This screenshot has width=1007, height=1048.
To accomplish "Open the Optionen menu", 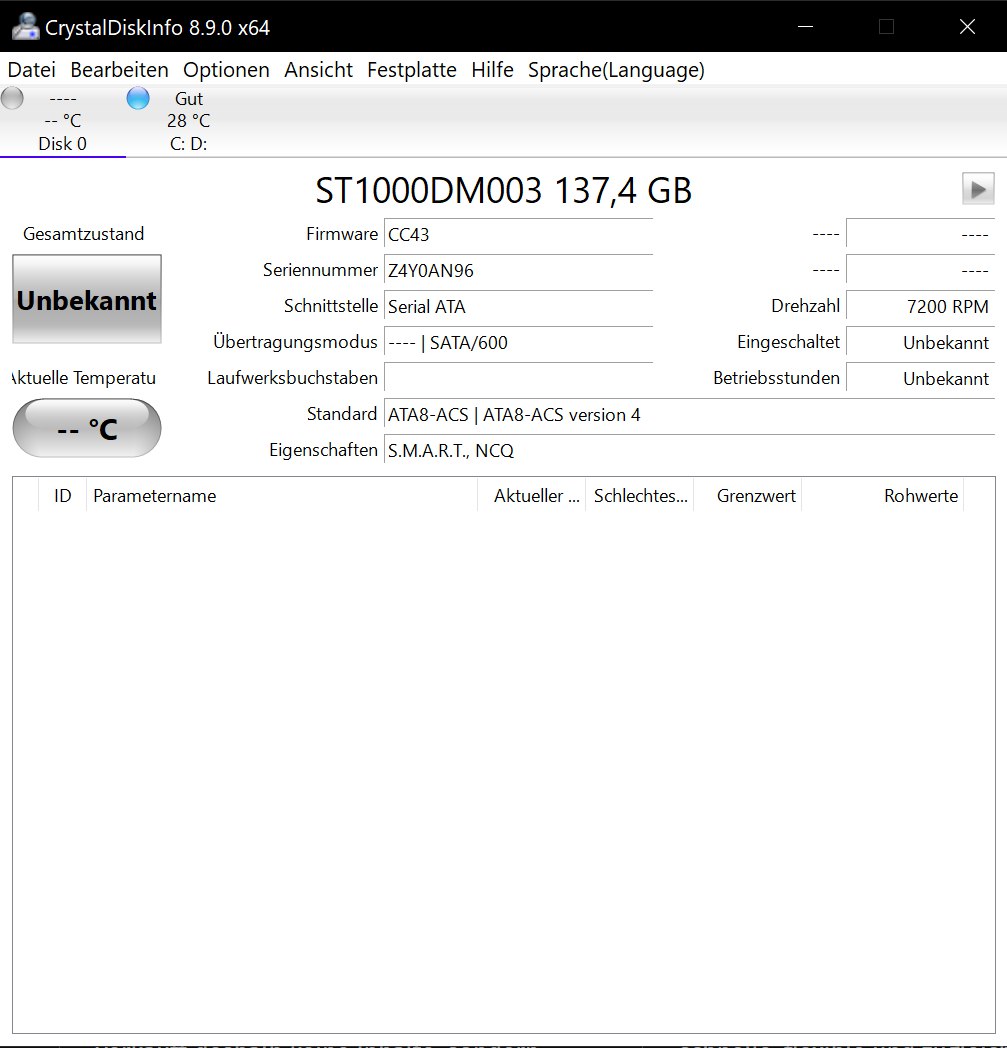I will pos(226,70).
